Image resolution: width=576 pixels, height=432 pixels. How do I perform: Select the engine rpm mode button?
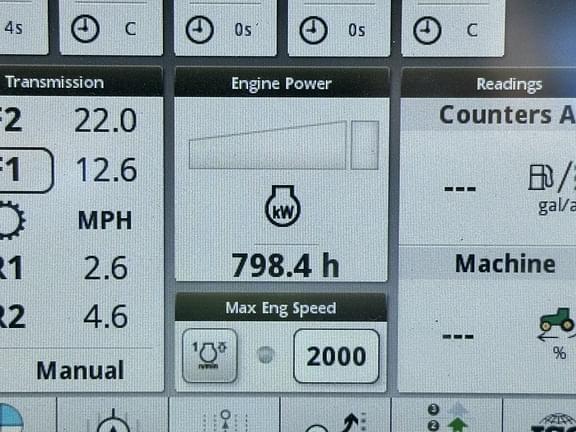pos(210,356)
